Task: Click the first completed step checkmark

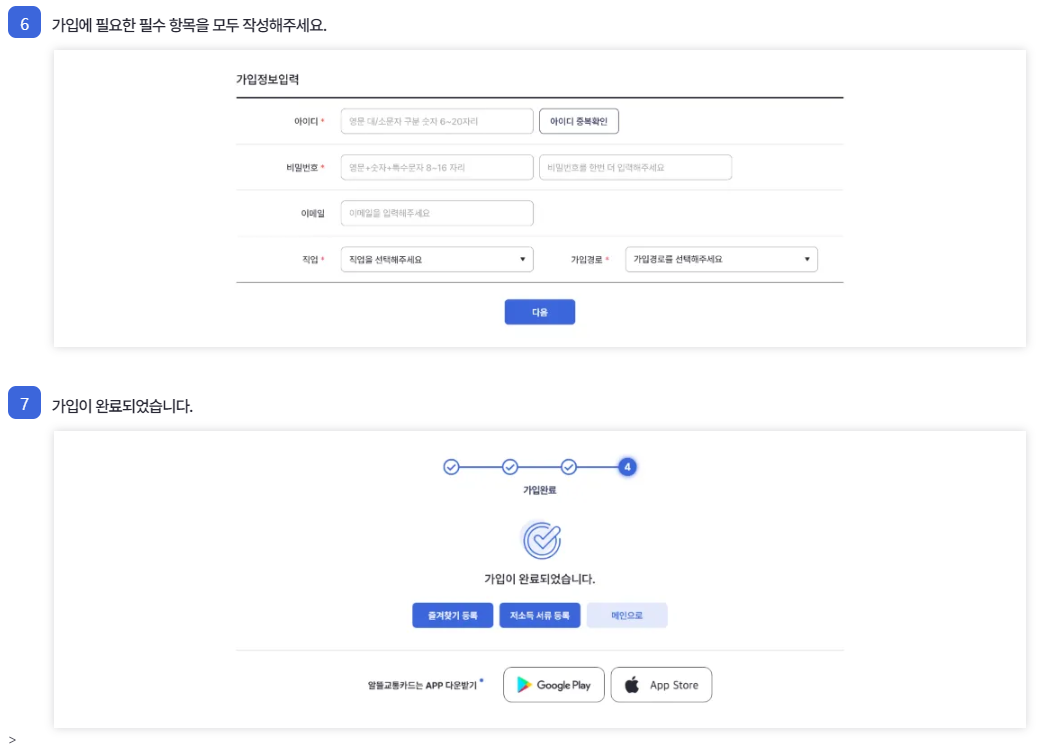Action: click(x=451, y=466)
